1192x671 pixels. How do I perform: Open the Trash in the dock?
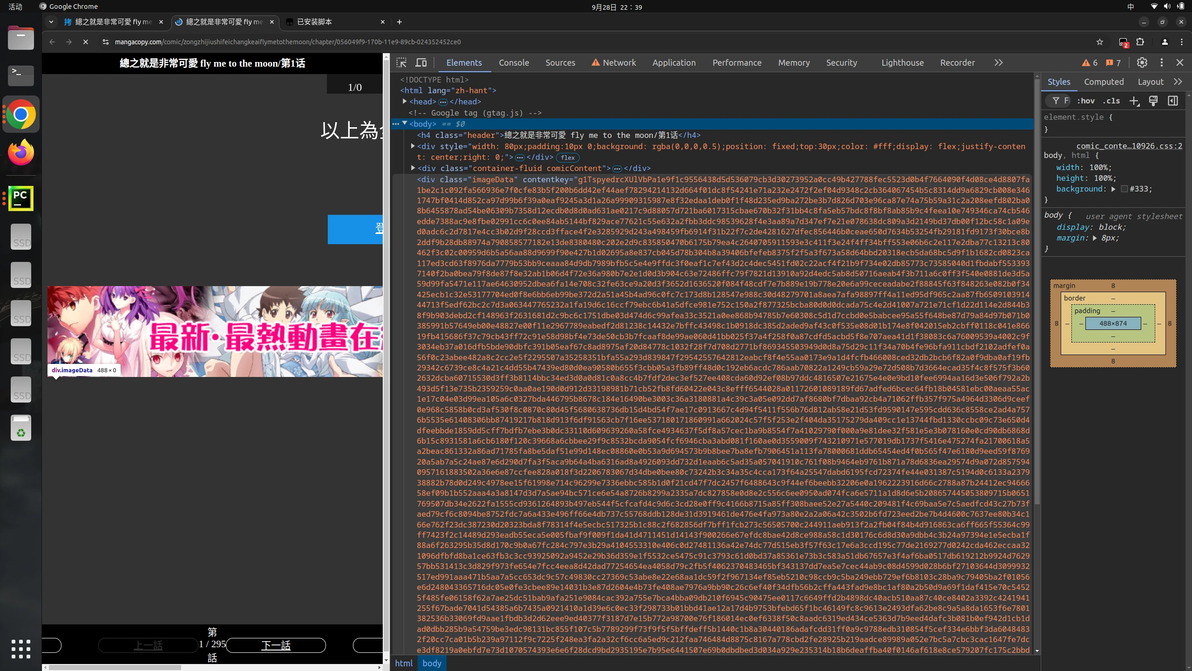pyautogui.click(x=21, y=429)
